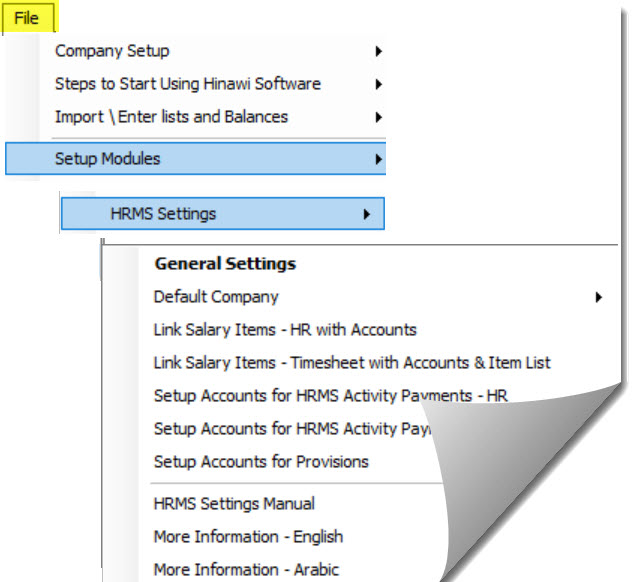The width and height of the screenshot is (636, 582).
Task: Open Link Salary Items - Timesheet with Accounts
Action: pyautogui.click(x=352, y=363)
